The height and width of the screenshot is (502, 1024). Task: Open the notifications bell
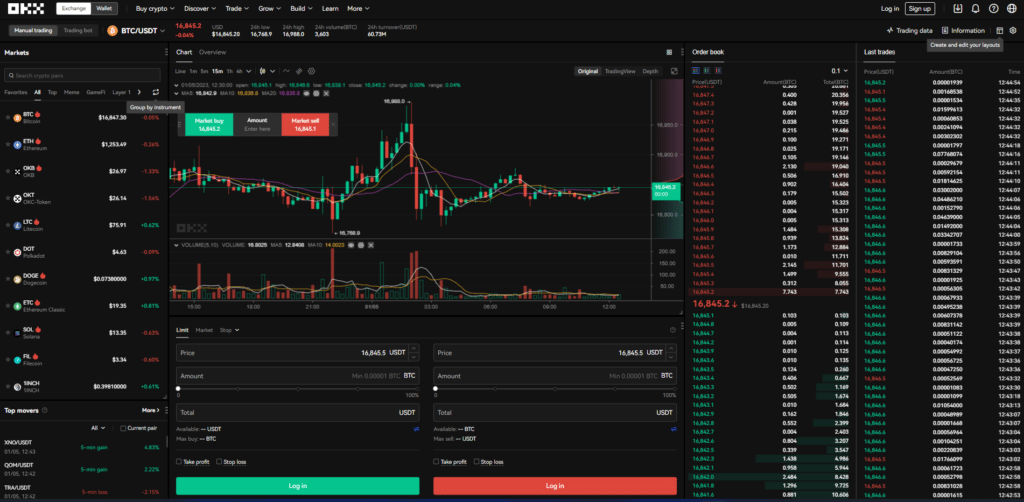[976, 8]
